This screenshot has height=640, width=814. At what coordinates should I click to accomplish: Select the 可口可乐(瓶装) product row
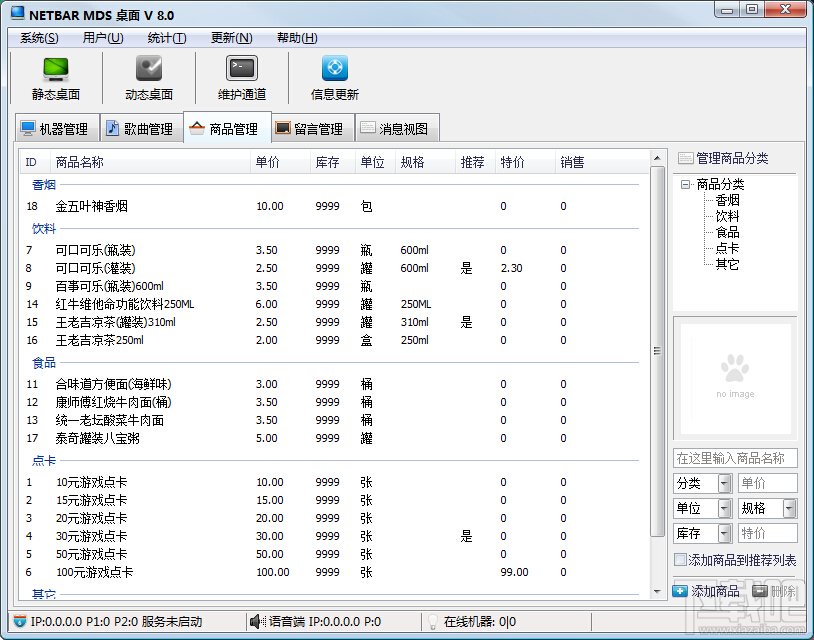click(x=334, y=250)
